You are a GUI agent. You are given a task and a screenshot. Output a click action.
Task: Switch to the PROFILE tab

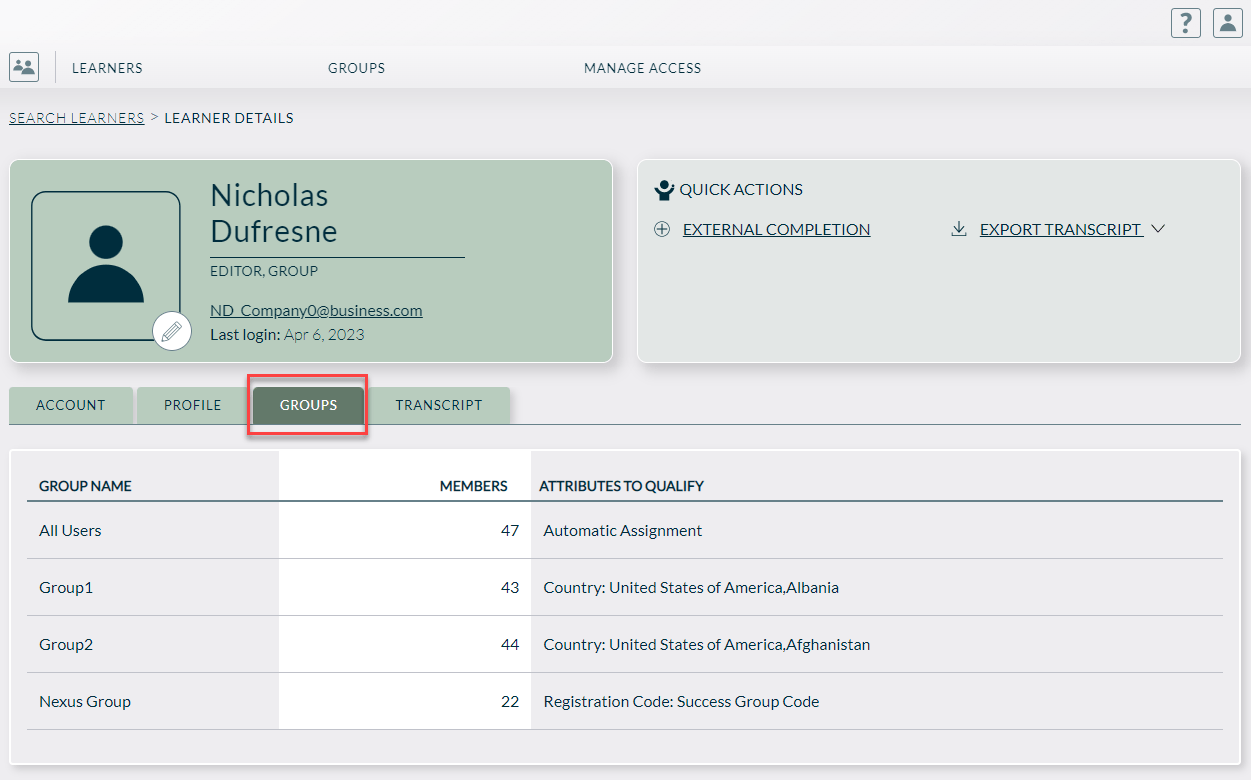[193, 405]
